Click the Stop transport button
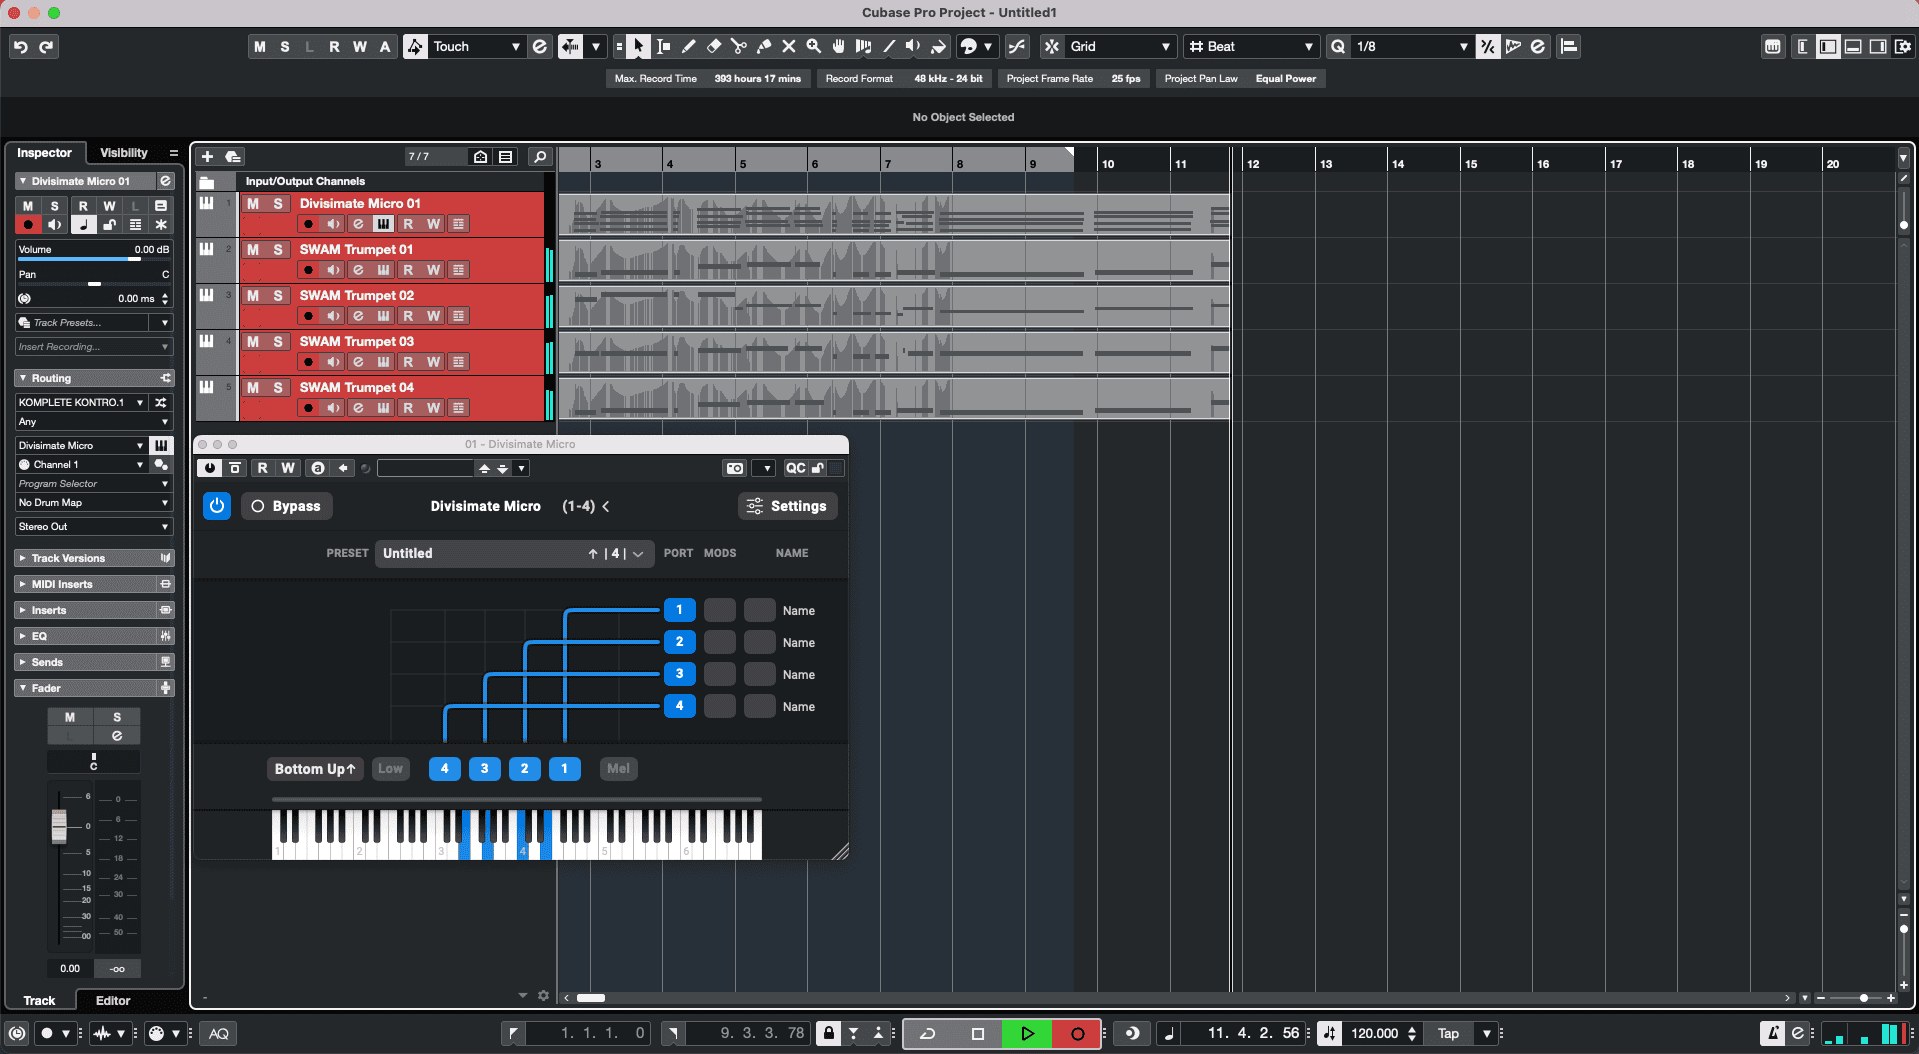The width and height of the screenshot is (1919, 1054). 978,1033
